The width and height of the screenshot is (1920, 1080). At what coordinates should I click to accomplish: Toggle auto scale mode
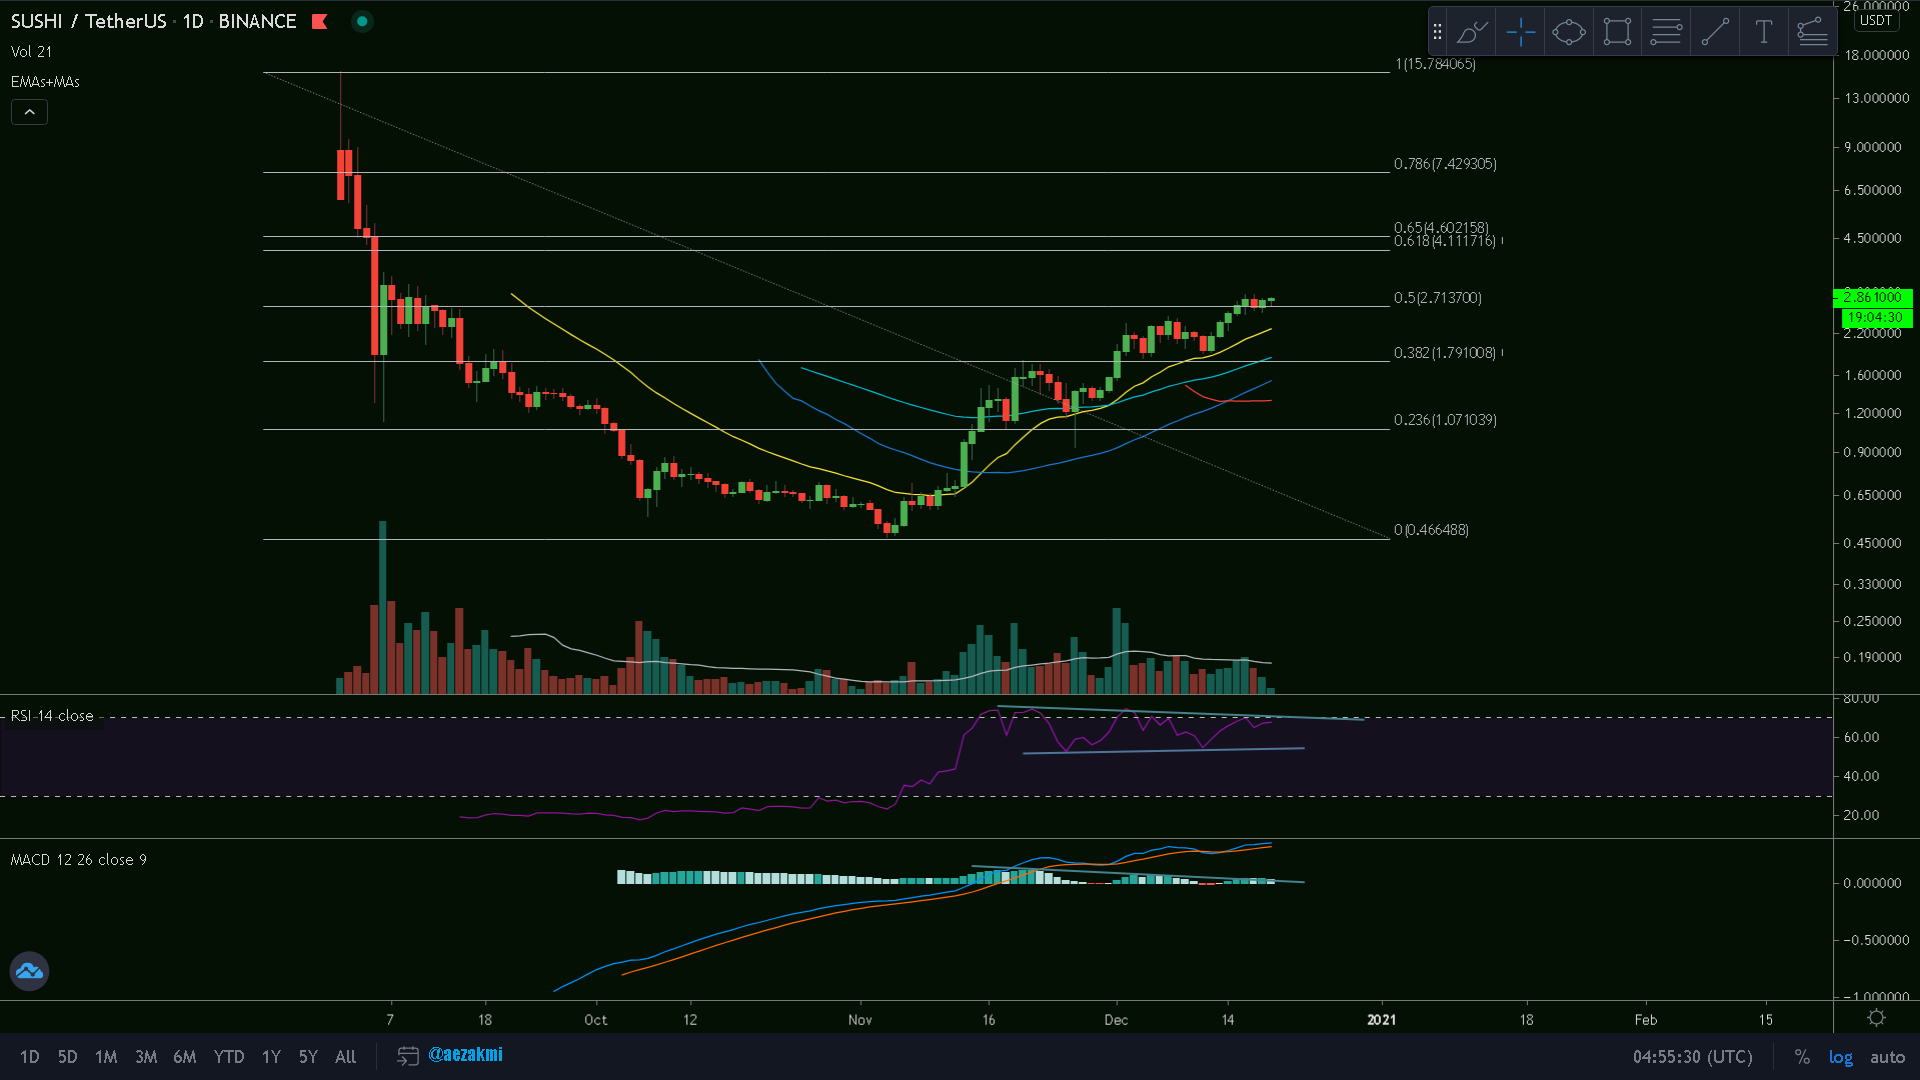pos(1887,1057)
